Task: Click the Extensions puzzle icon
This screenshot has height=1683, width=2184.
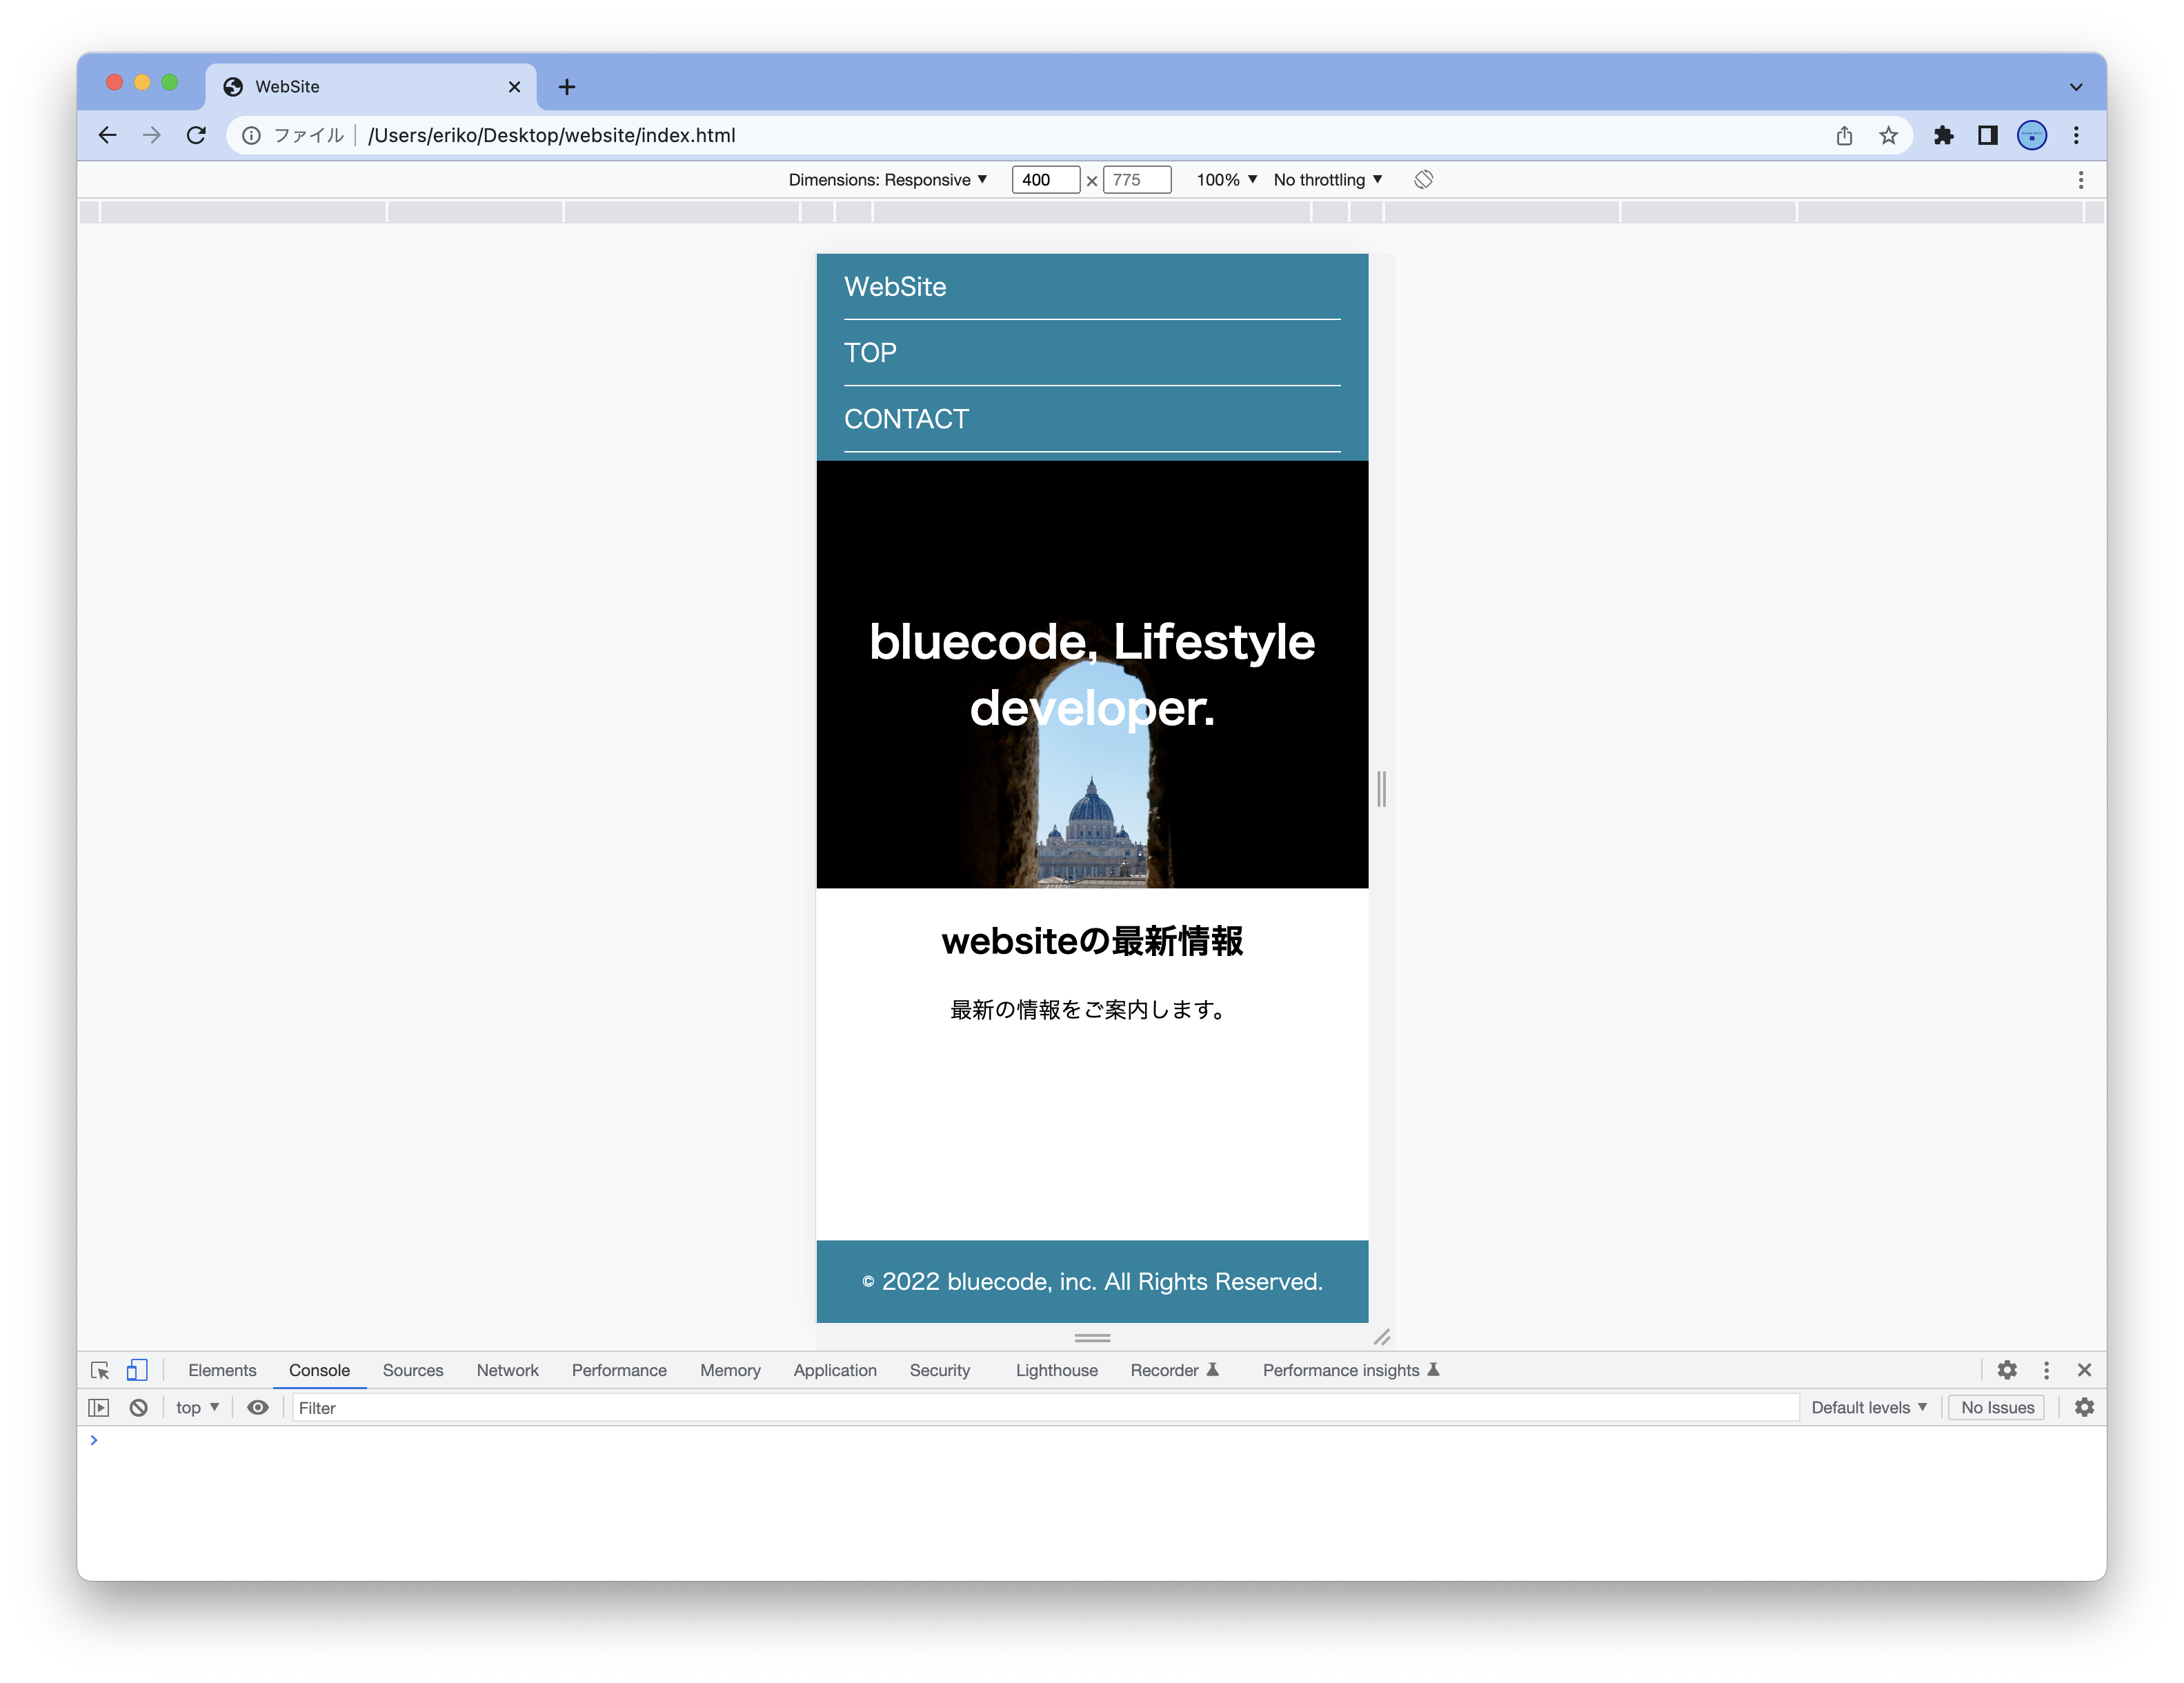Action: (x=1943, y=135)
